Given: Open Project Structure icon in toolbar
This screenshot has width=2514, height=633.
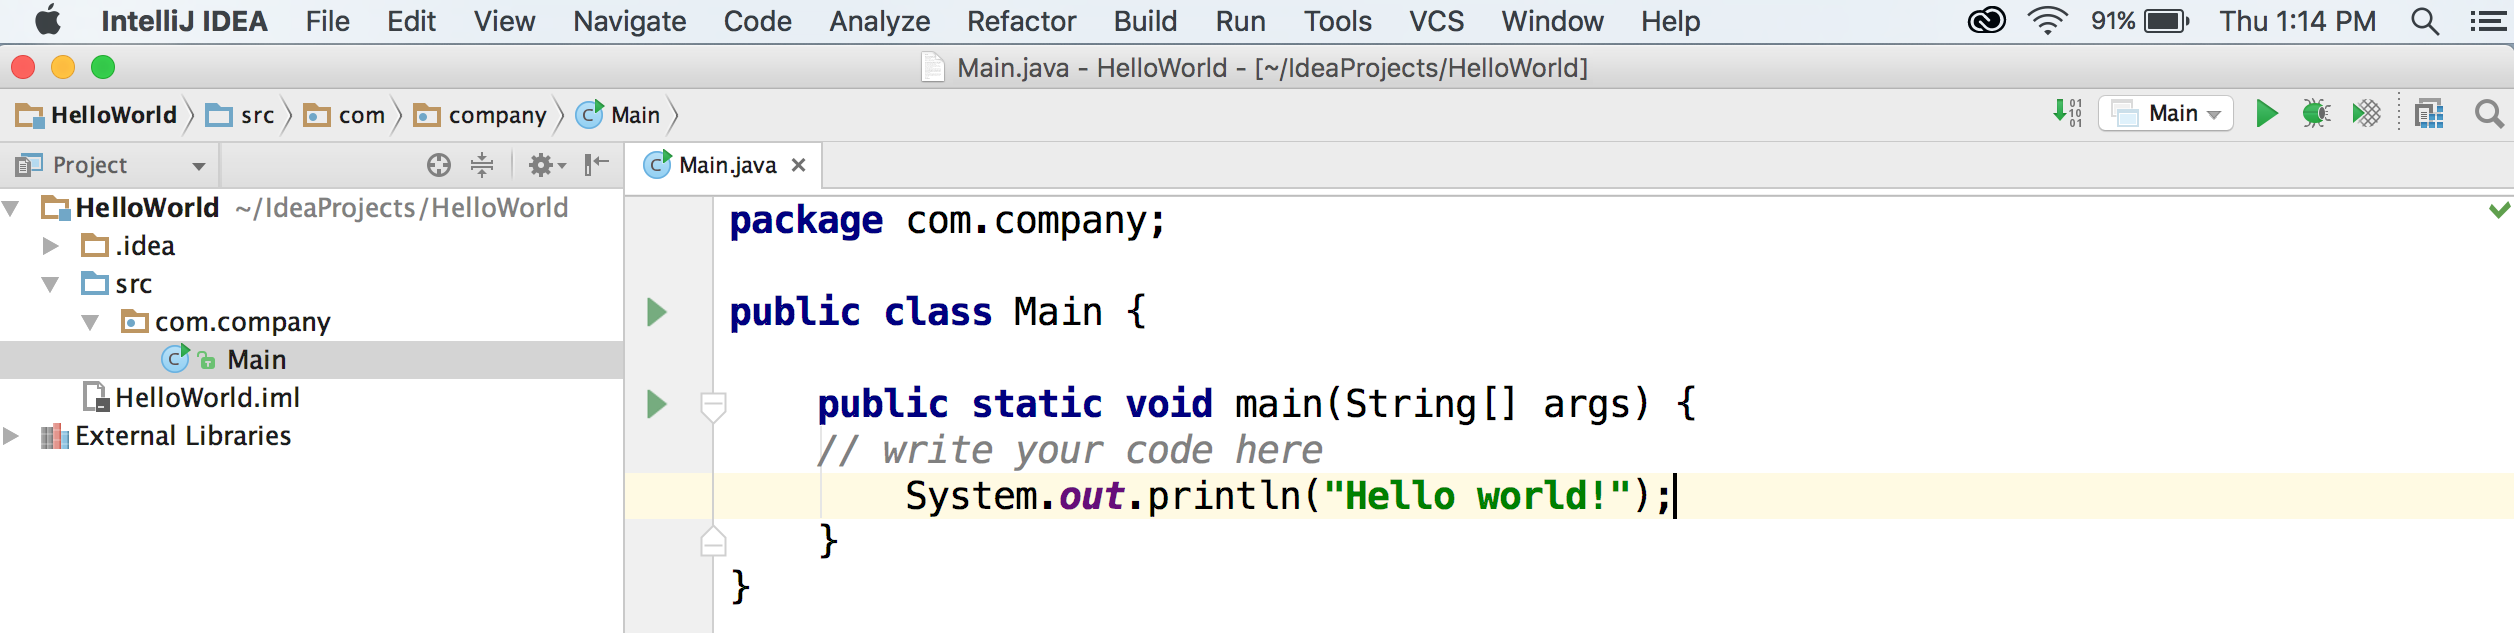Looking at the screenshot, I should [x=2429, y=114].
